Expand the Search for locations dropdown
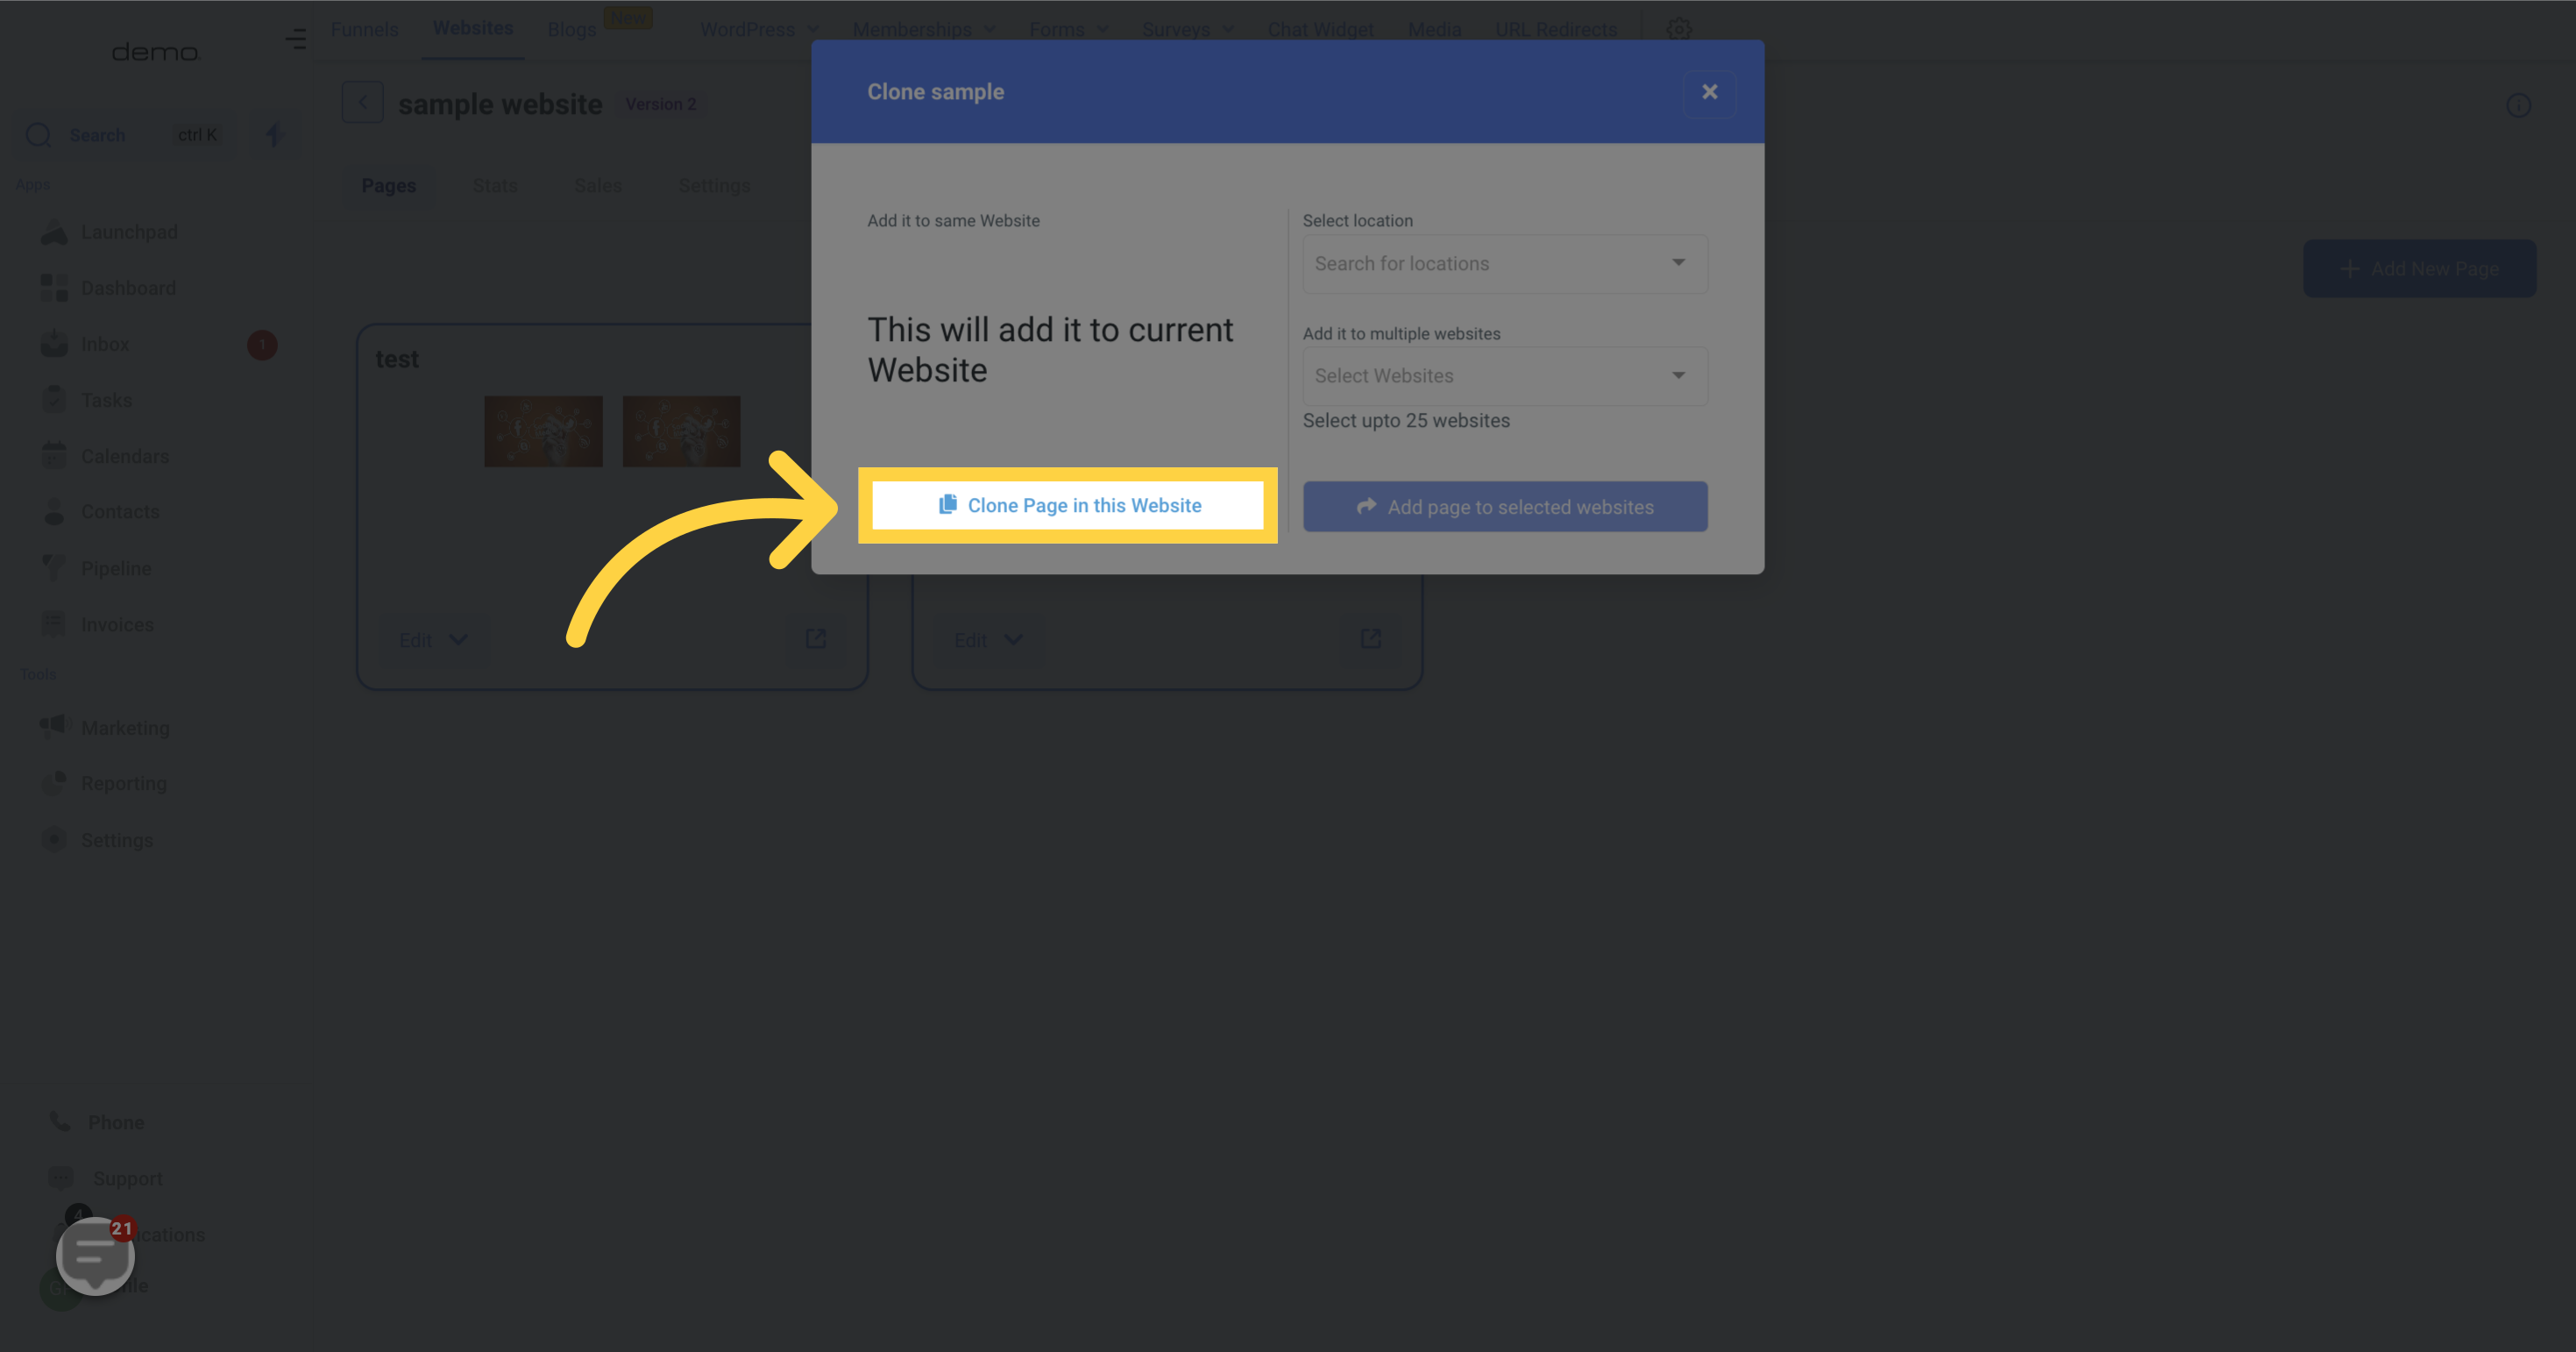Image resolution: width=2576 pixels, height=1352 pixels. tap(1504, 262)
